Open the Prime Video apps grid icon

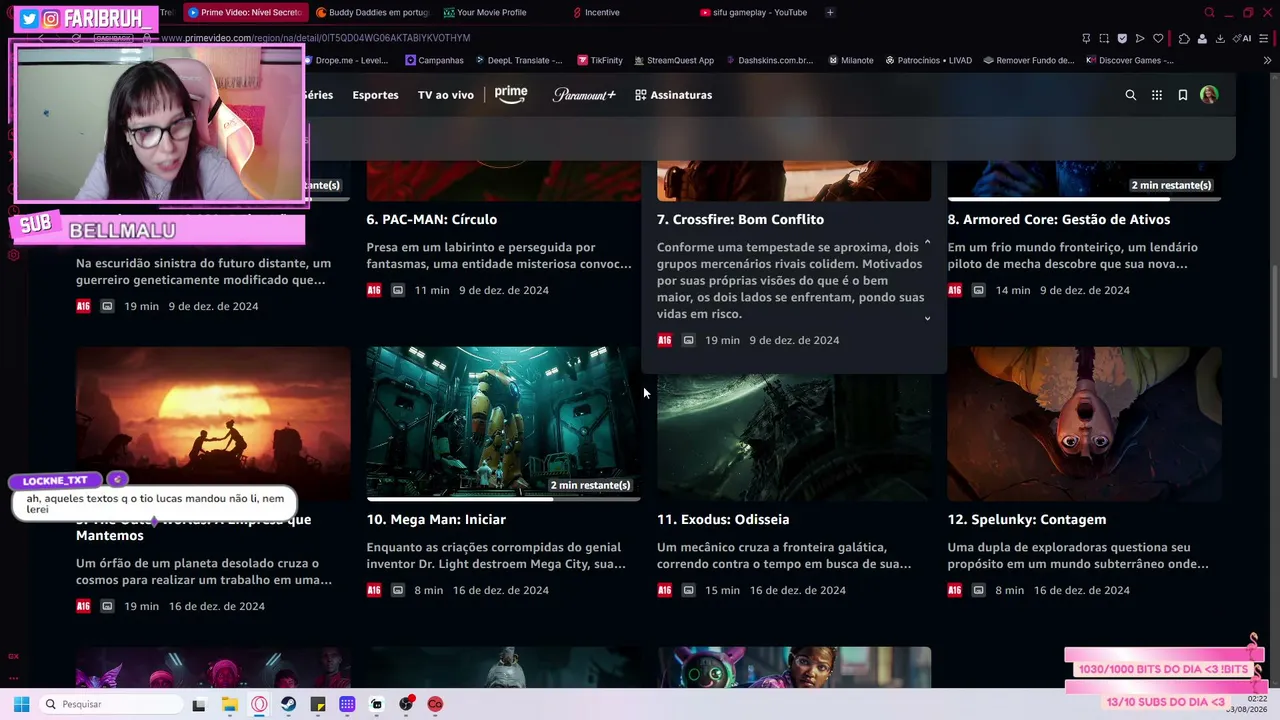[x=1157, y=95]
